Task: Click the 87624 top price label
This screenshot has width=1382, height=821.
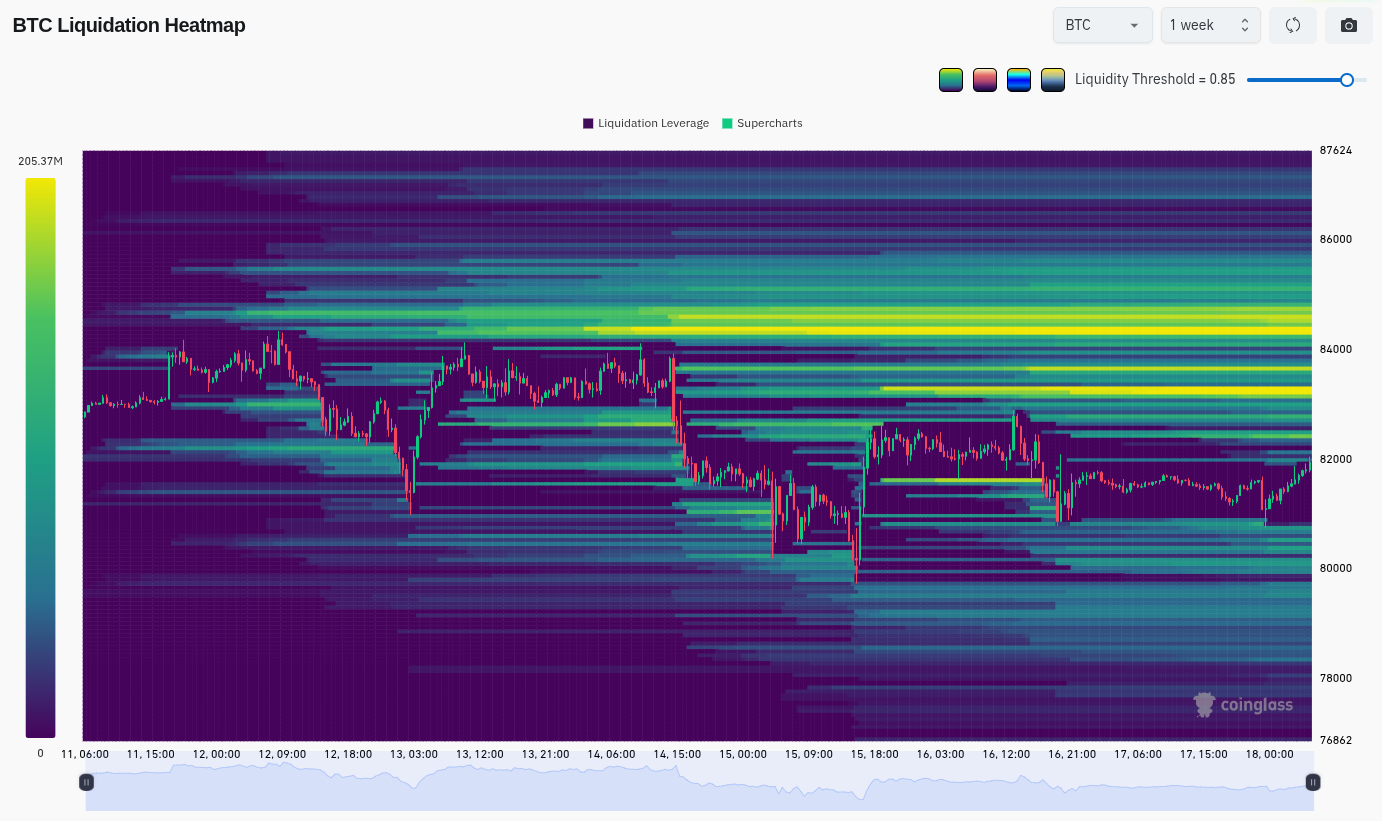Action: coord(1335,151)
